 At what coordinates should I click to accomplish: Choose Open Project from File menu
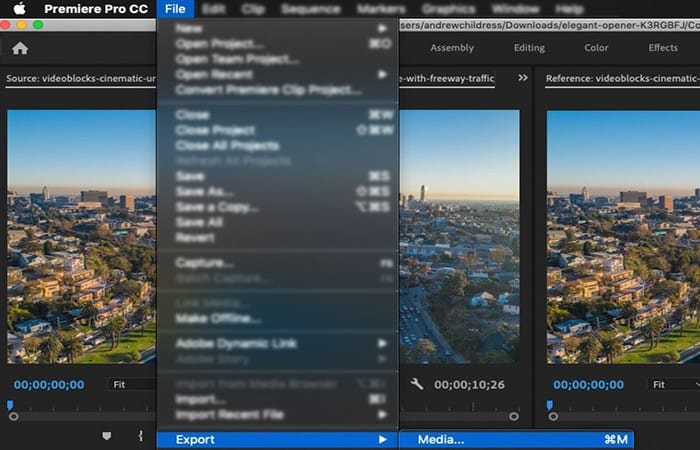[278, 44]
